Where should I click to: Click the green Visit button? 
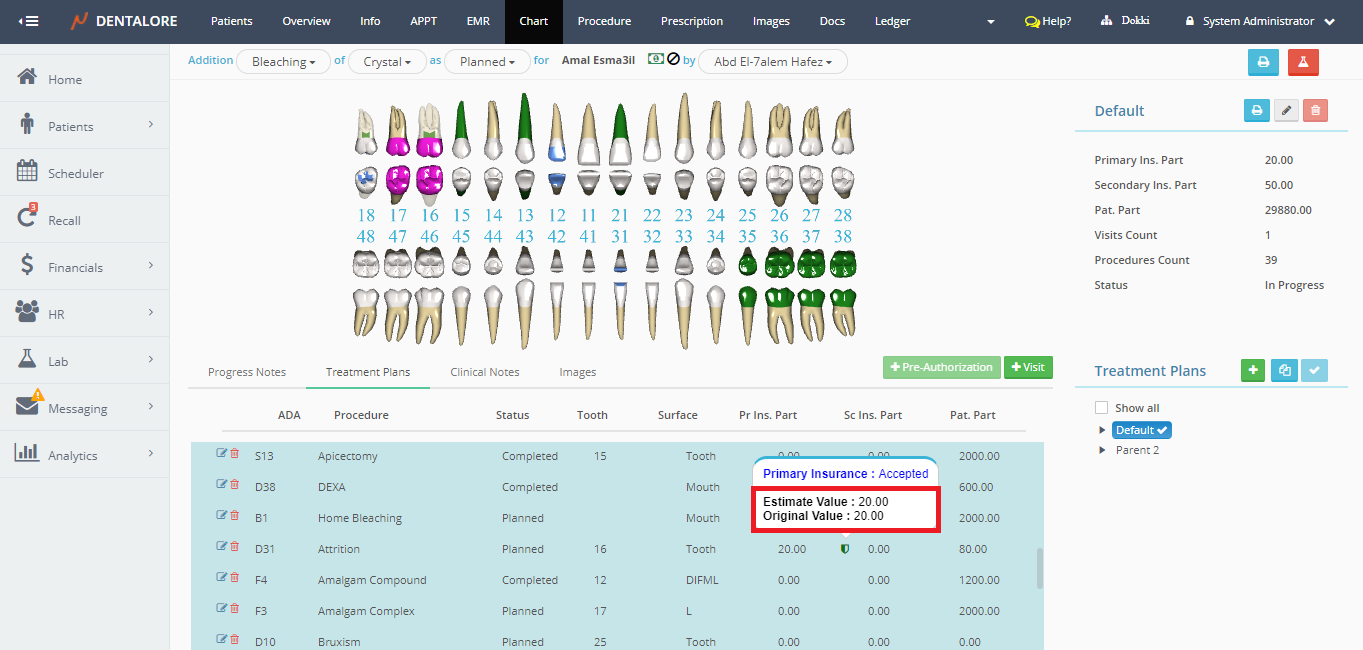(1028, 367)
